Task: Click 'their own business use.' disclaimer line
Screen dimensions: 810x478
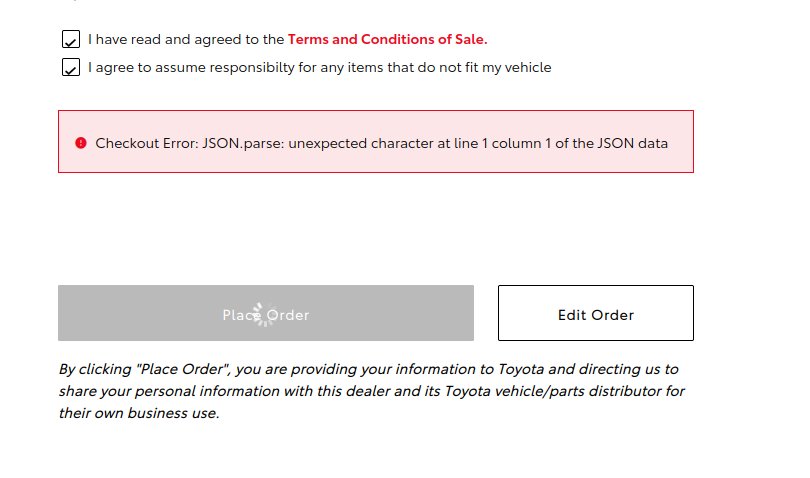Action: [x=139, y=413]
